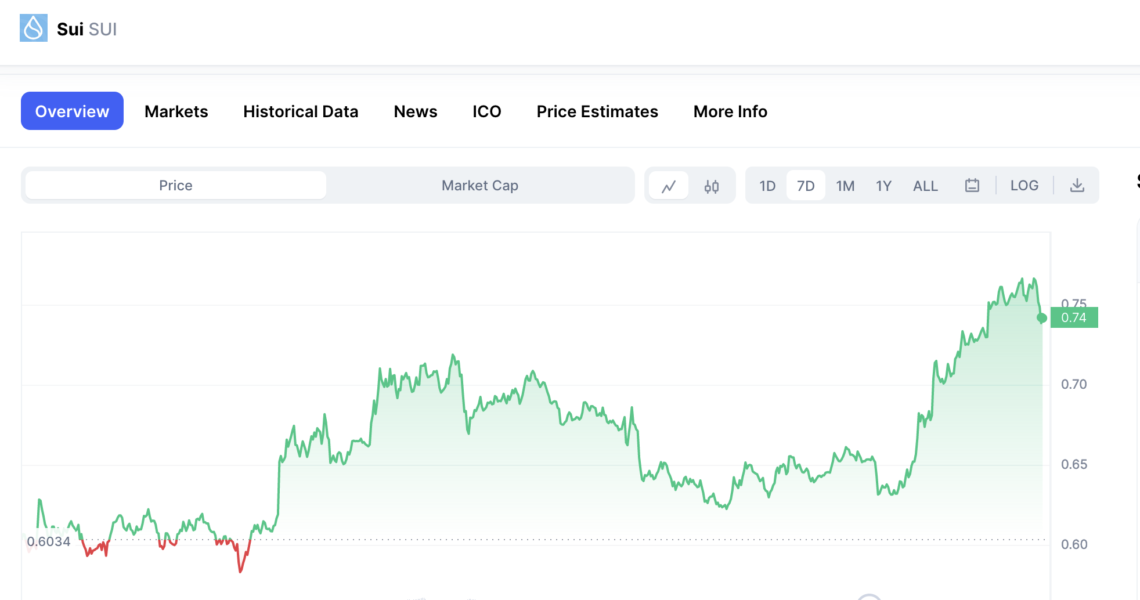Screen dimensions: 1140x600
Task: Open the News tab
Action: click(416, 111)
